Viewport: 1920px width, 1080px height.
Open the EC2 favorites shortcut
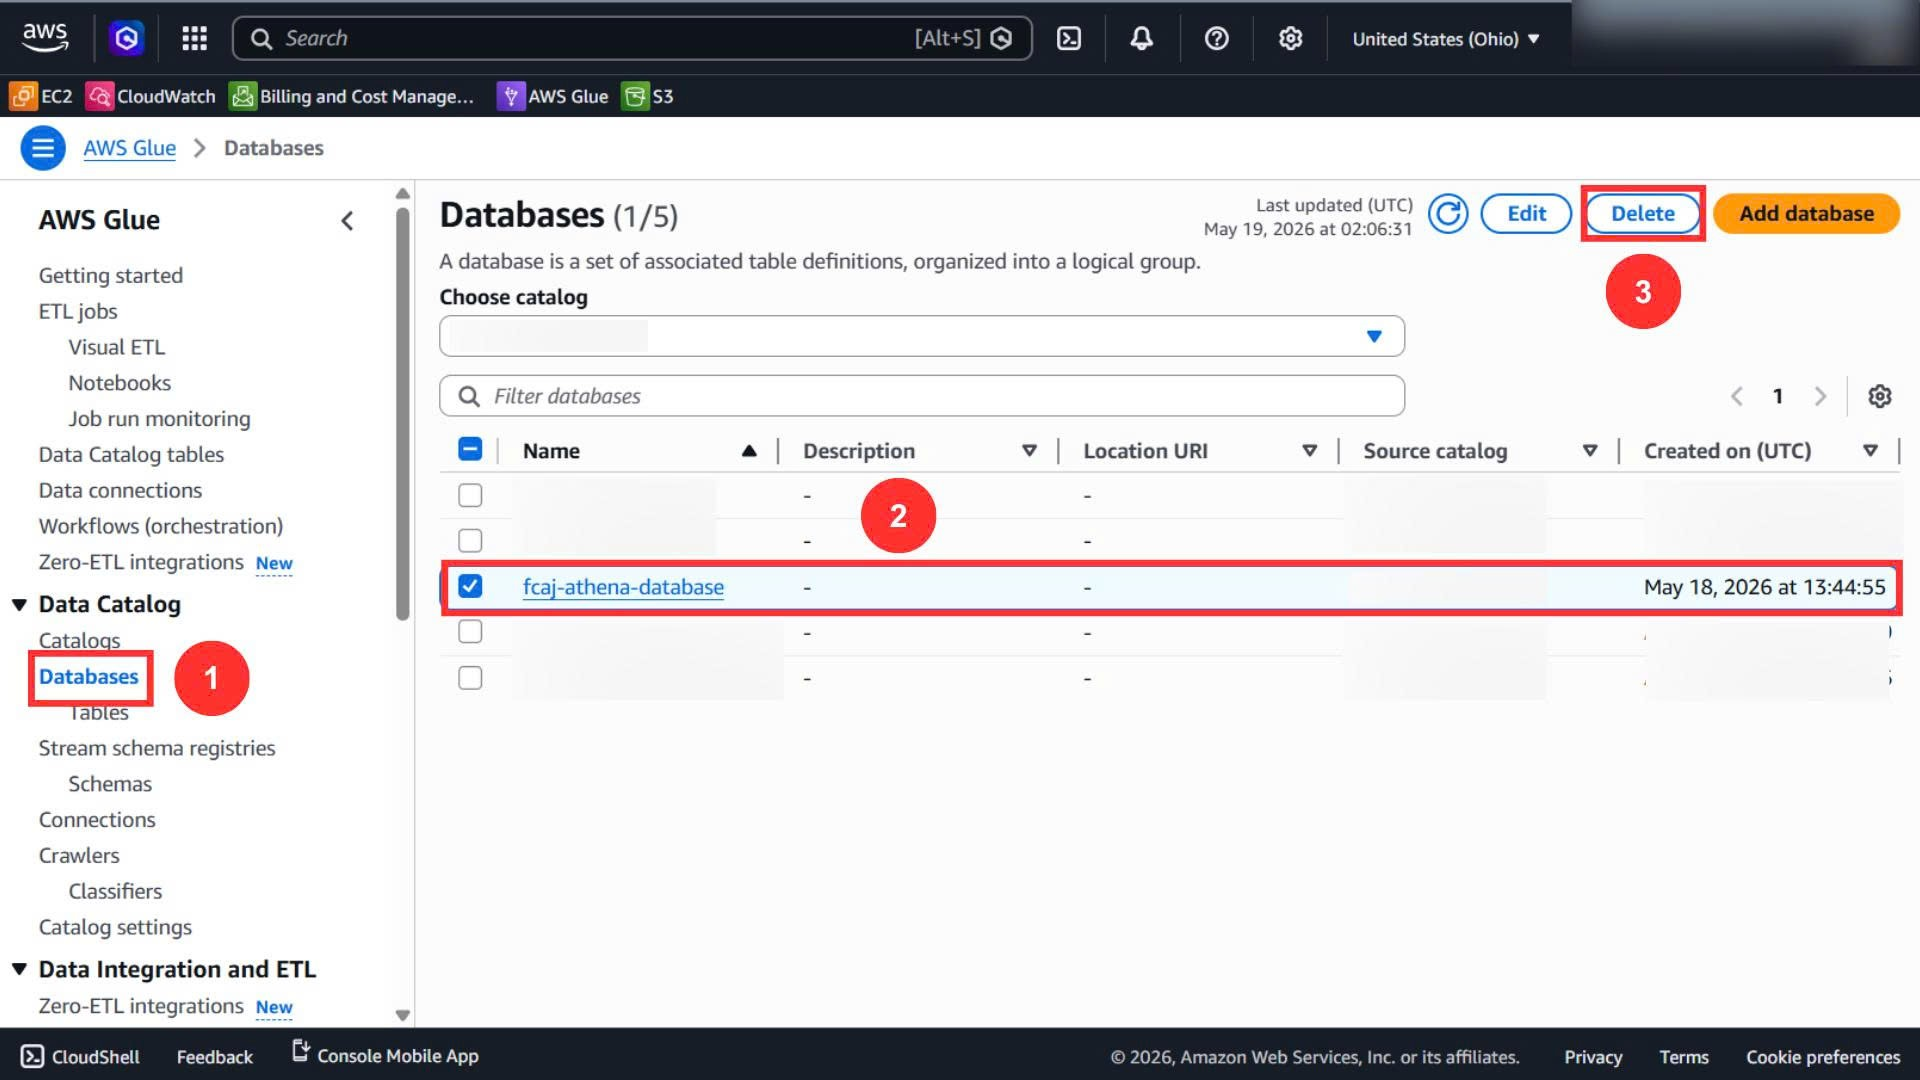41,96
